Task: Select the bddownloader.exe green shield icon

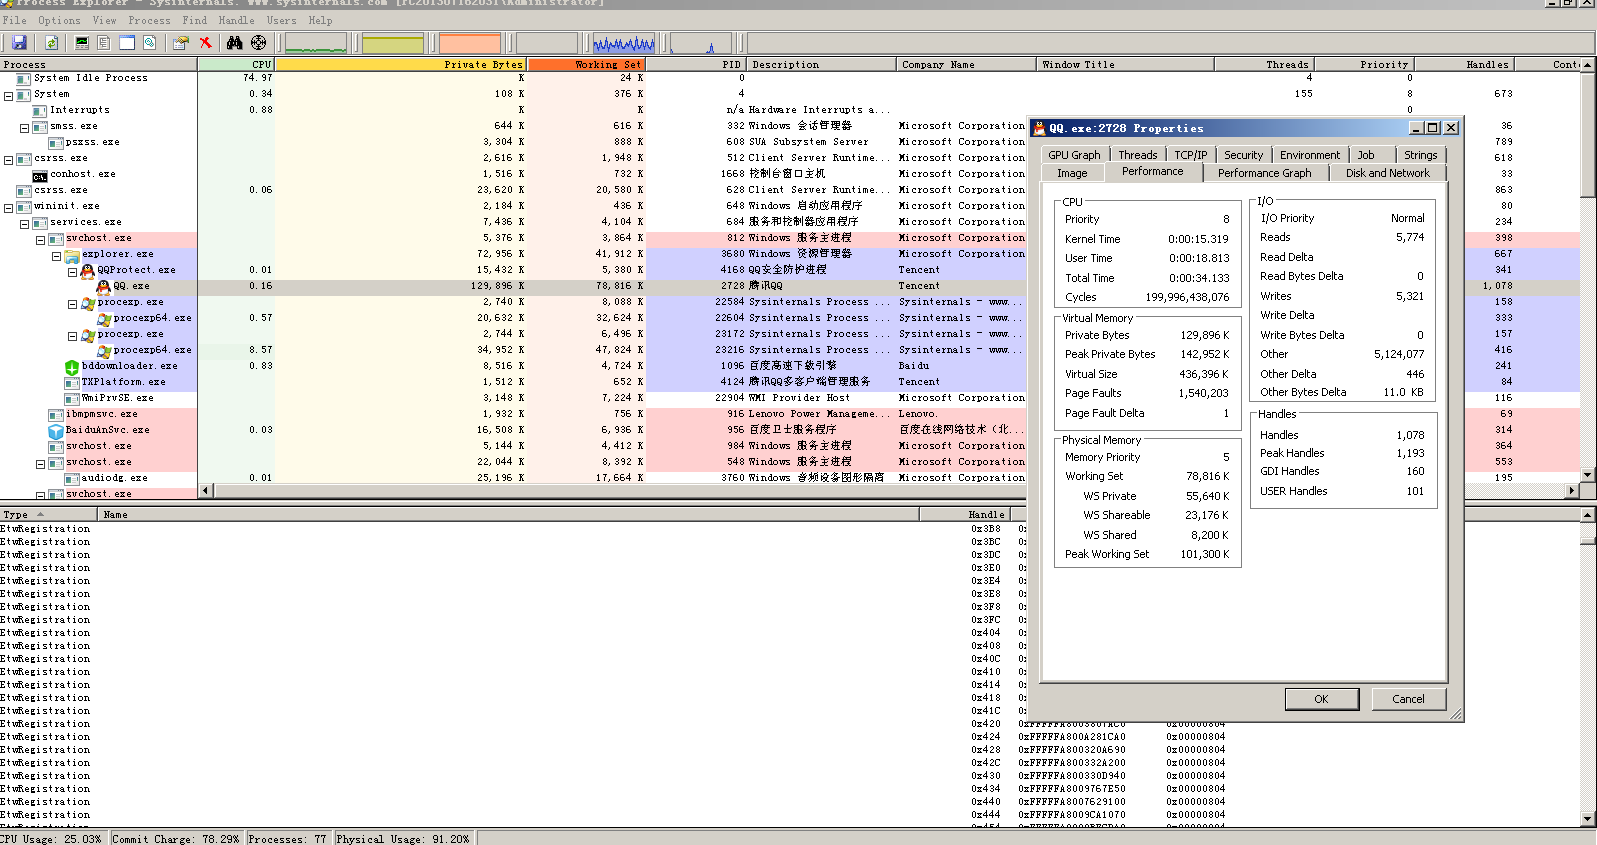Action: [72, 366]
